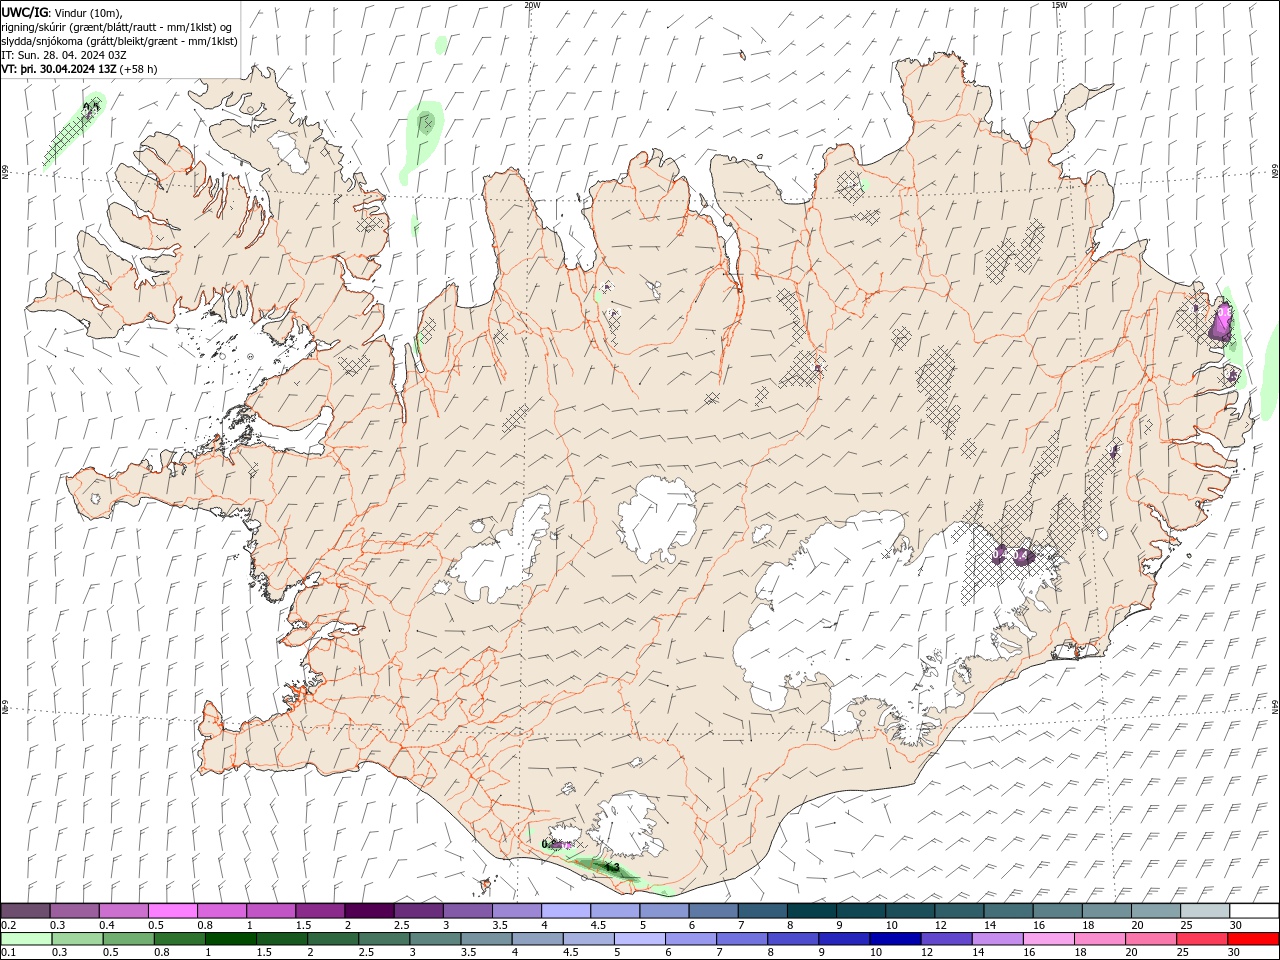Pick the bright red 30 rain legend swatch
This screenshot has width=1280, height=960.
click(x=1254, y=939)
